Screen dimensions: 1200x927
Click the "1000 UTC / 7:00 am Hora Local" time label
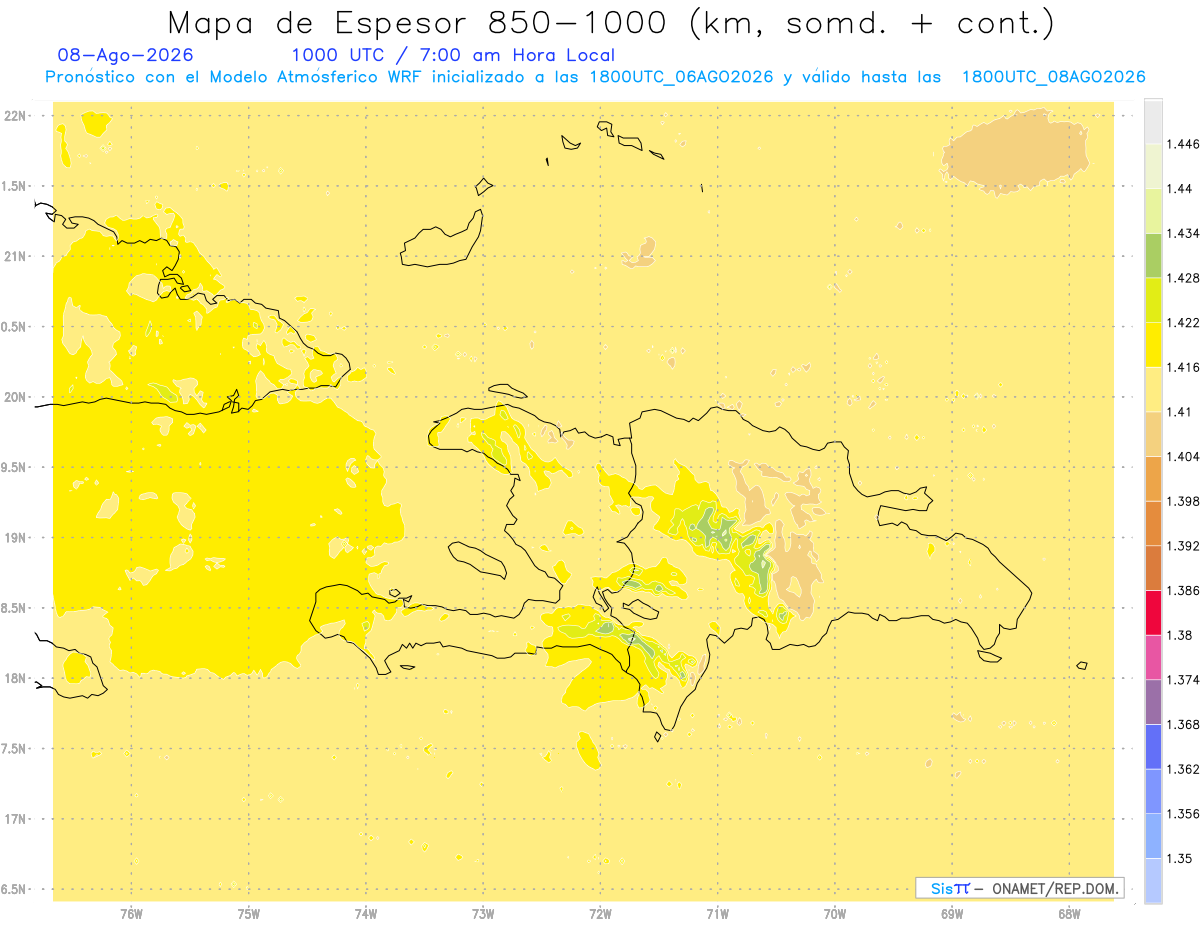[x=453, y=56]
